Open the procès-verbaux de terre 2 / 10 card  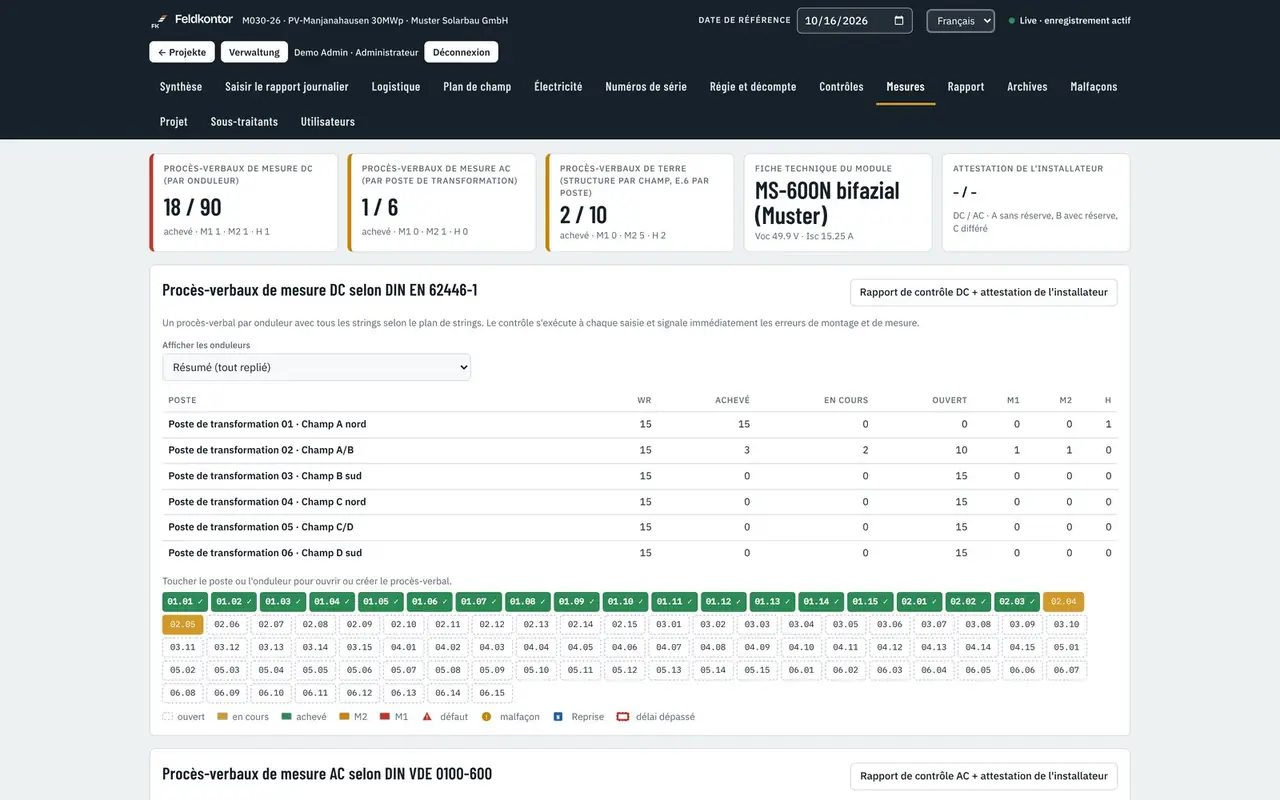(640, 202)
